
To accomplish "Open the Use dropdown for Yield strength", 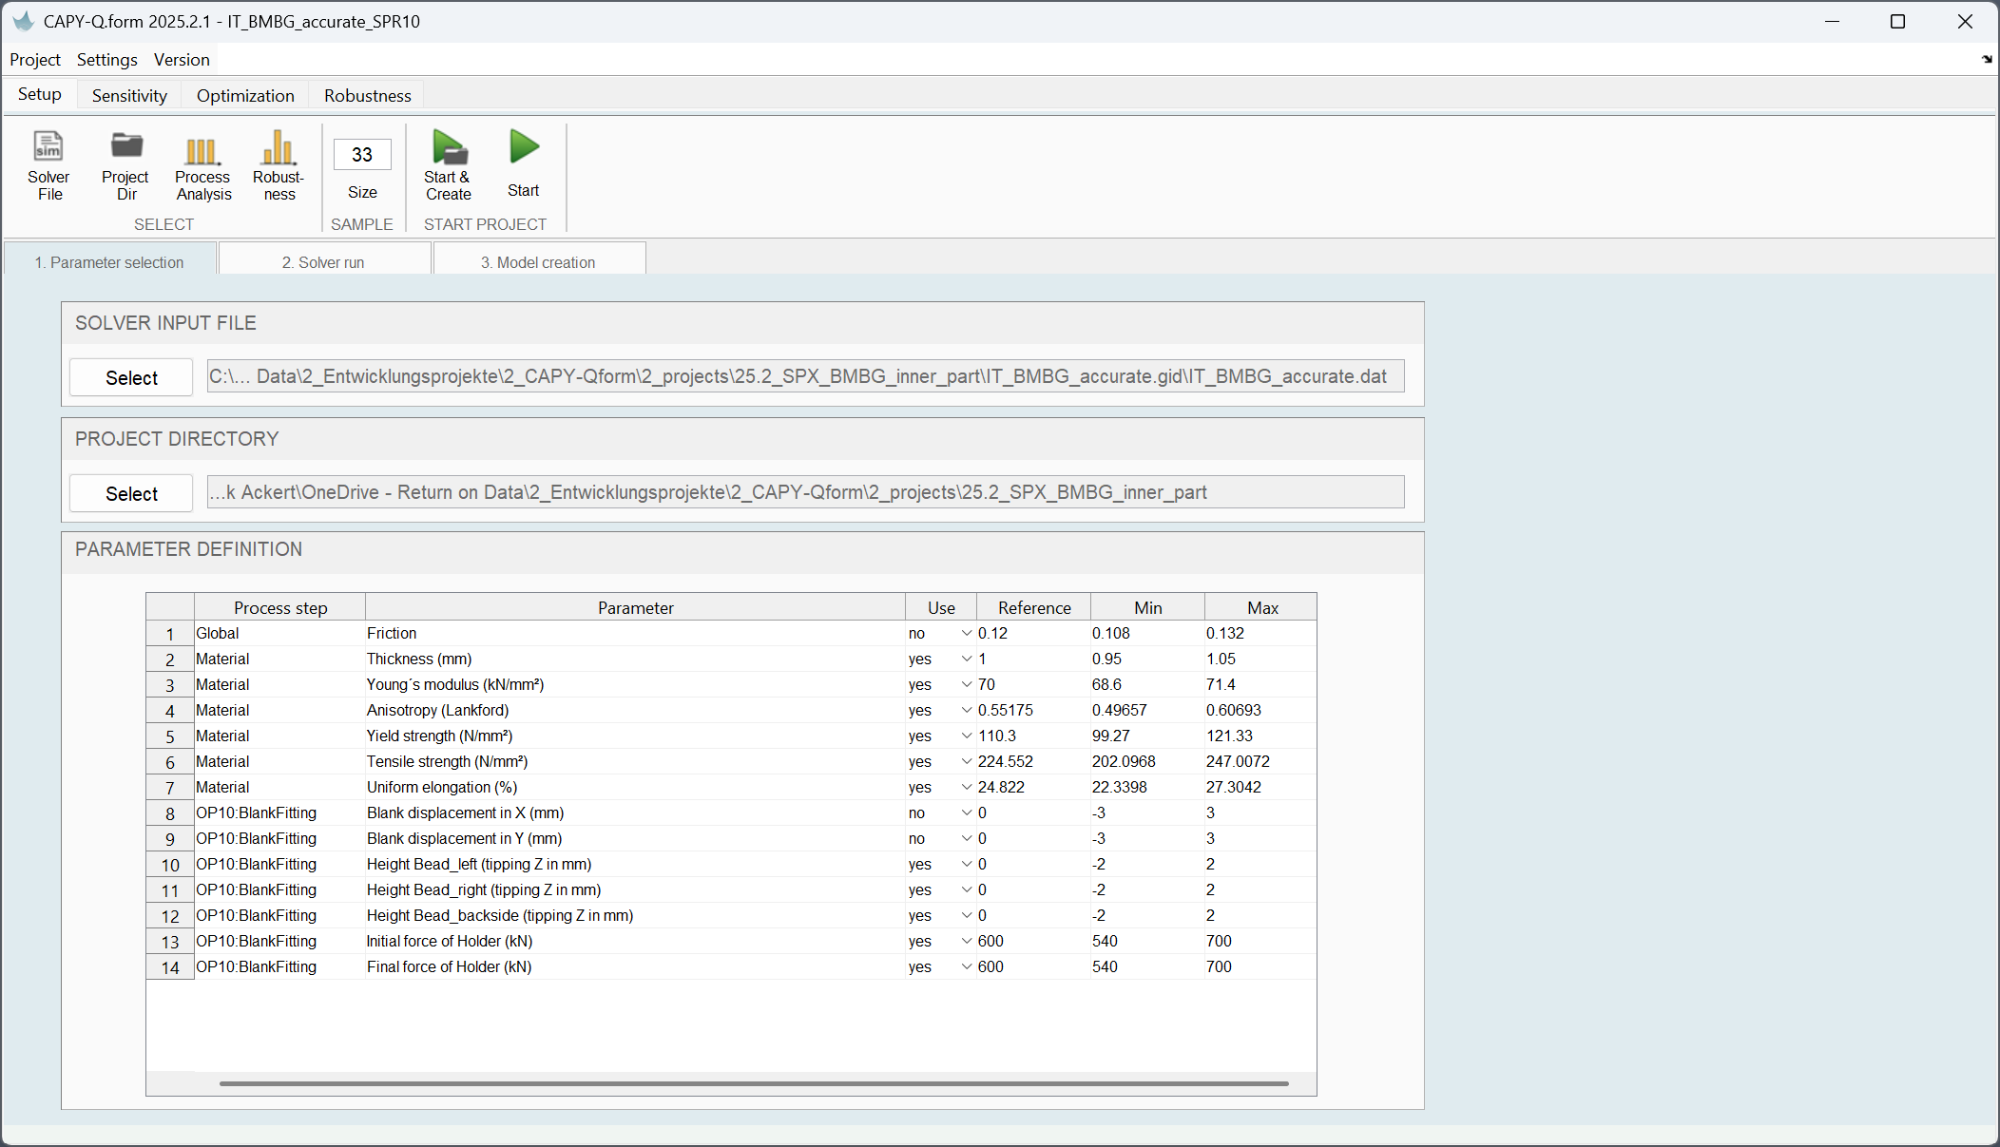I will [966, 736].
